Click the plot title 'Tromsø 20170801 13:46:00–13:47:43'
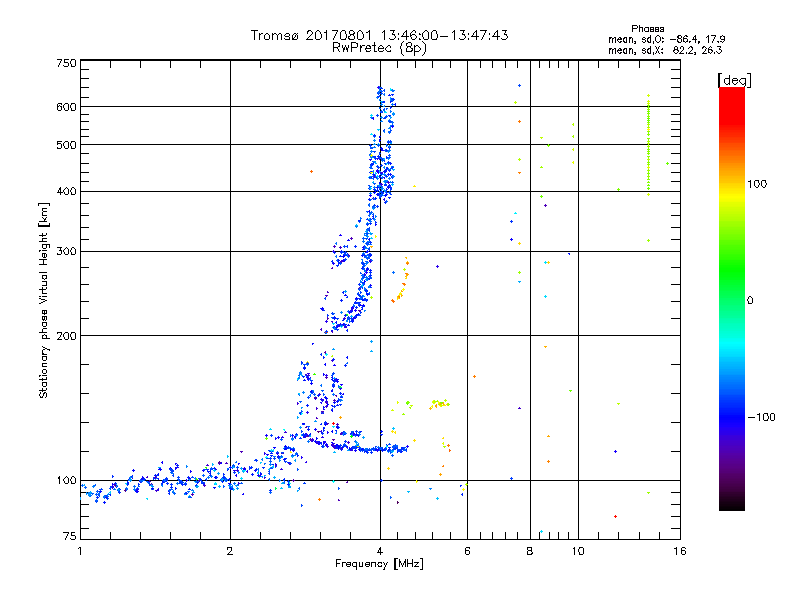This screenshot has height=600, width=800. pos(379,35)
